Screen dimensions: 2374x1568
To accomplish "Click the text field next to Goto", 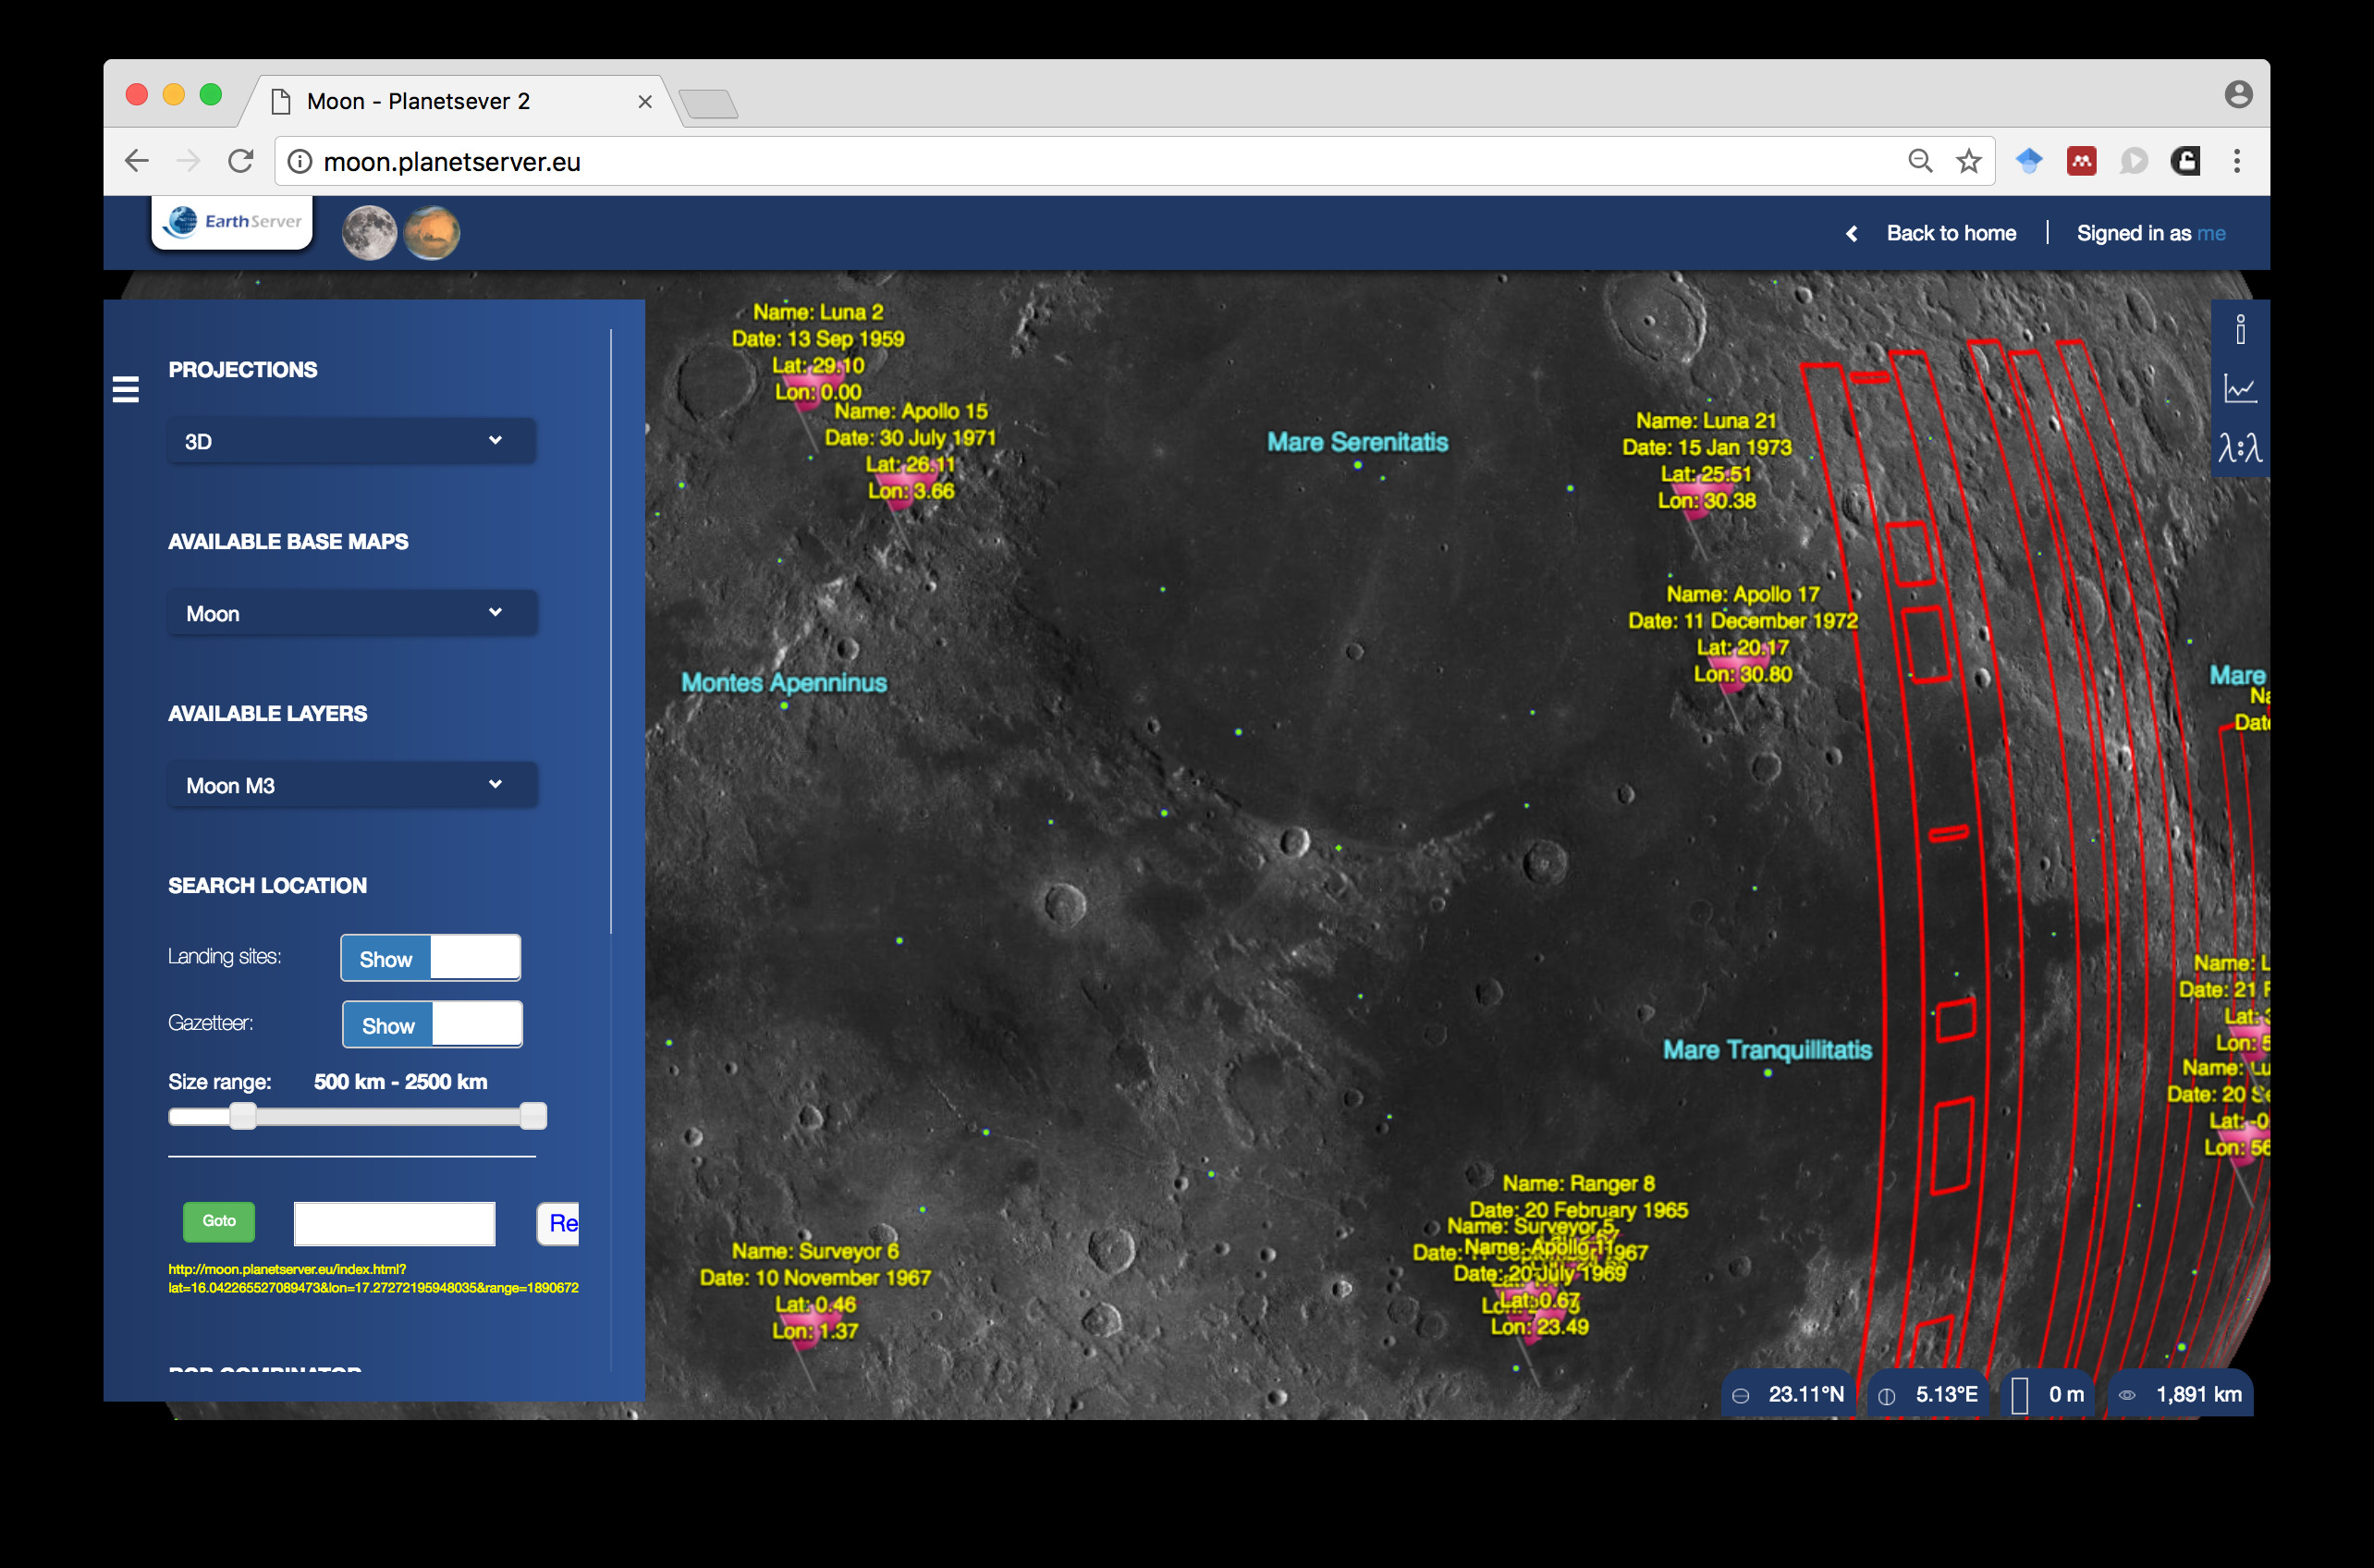I will point(394,1223).
